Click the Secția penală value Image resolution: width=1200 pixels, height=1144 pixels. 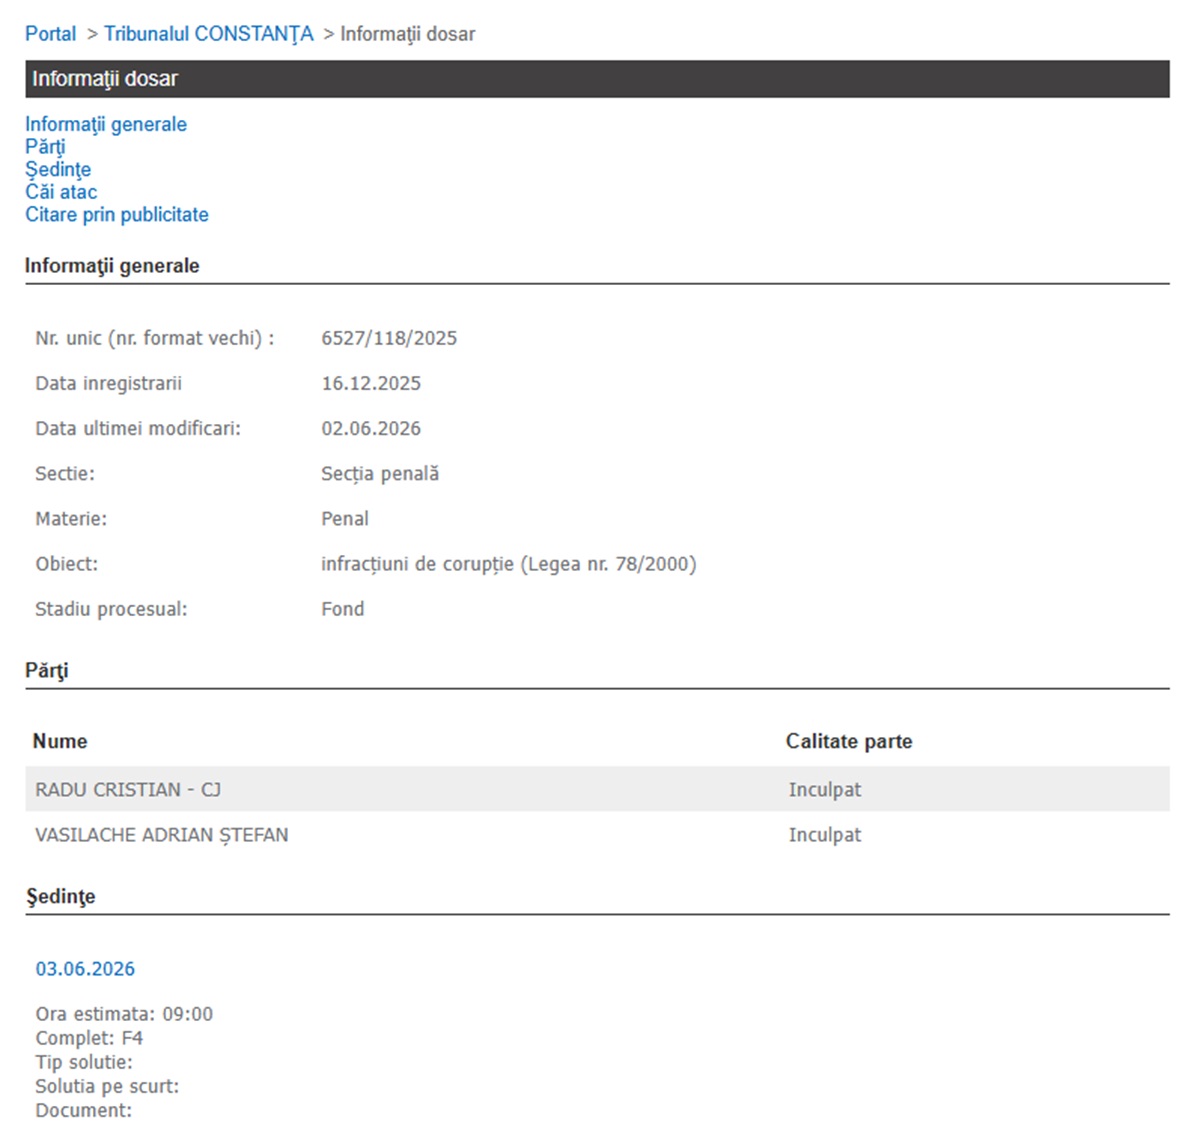[380, 474]
